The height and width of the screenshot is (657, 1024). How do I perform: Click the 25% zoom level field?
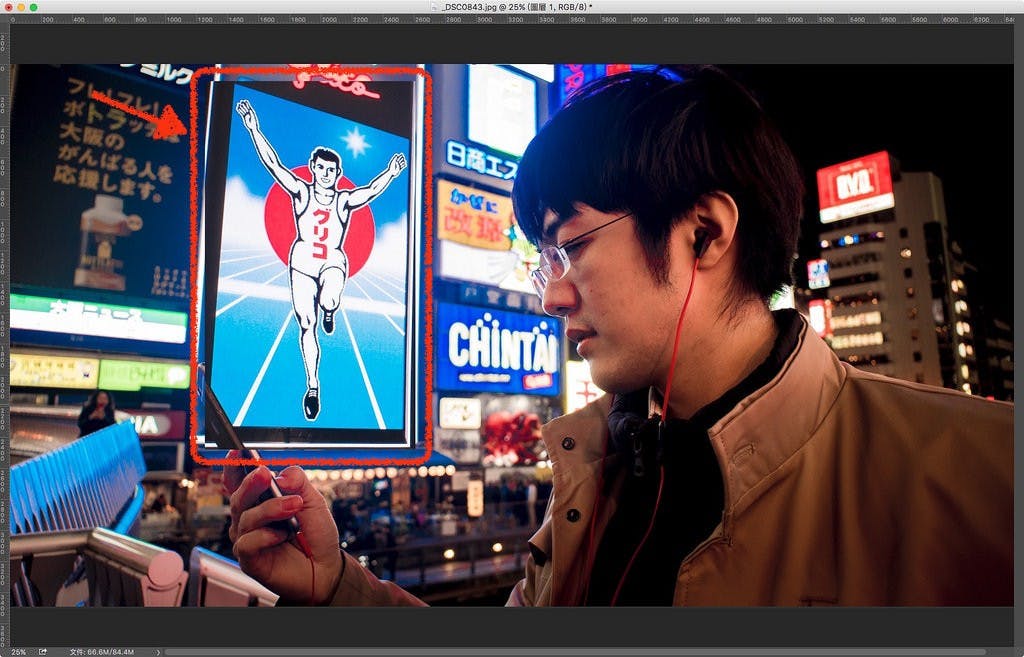[18, 652]
